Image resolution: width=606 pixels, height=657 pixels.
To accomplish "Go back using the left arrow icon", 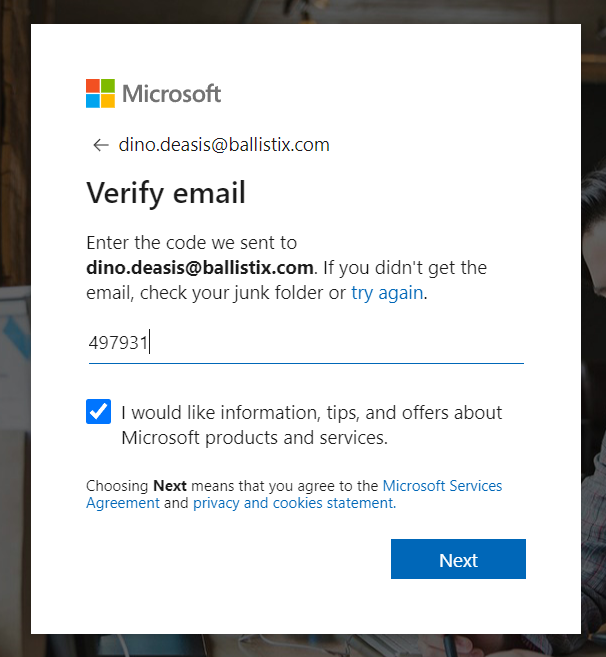I will (100, 145).
